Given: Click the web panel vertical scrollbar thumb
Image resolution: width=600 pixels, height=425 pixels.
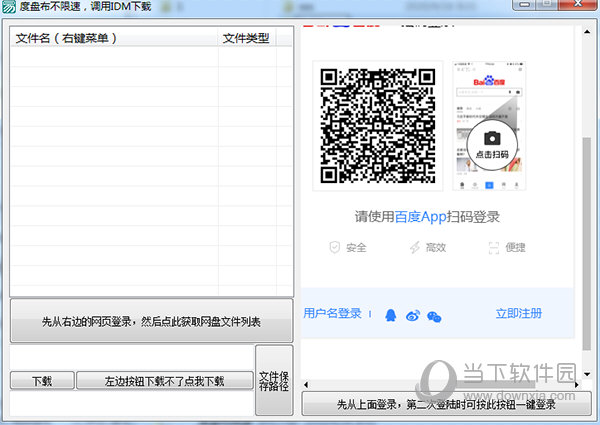Looking at the screenshot, I should pyautogui.click(x=587, y=244).
